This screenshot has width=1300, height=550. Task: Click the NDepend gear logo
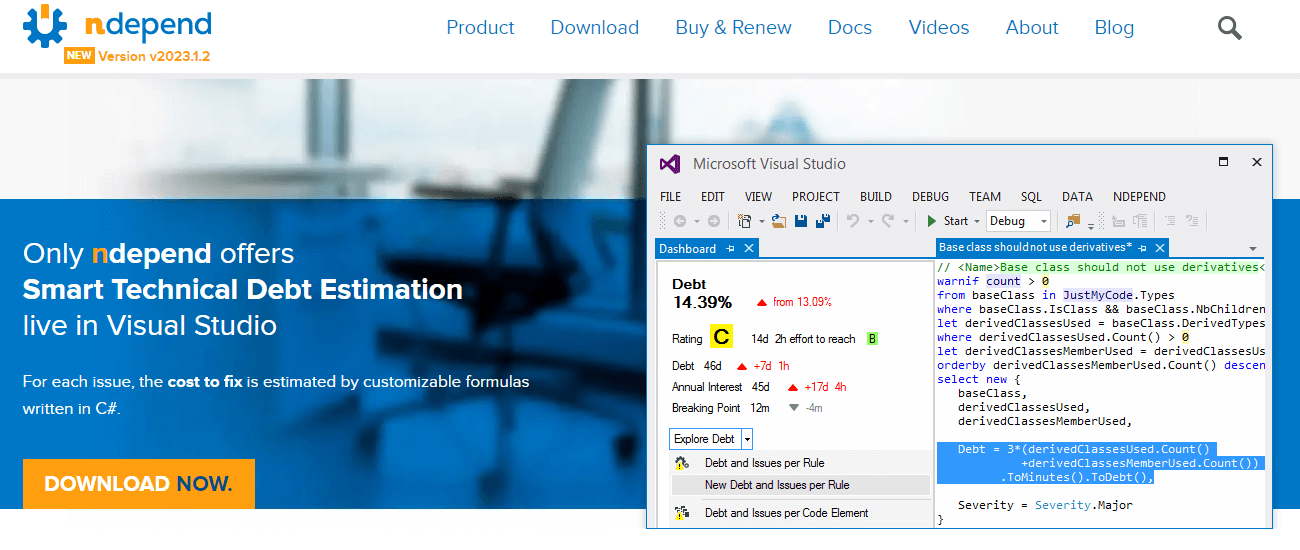[x=45, y=27]
